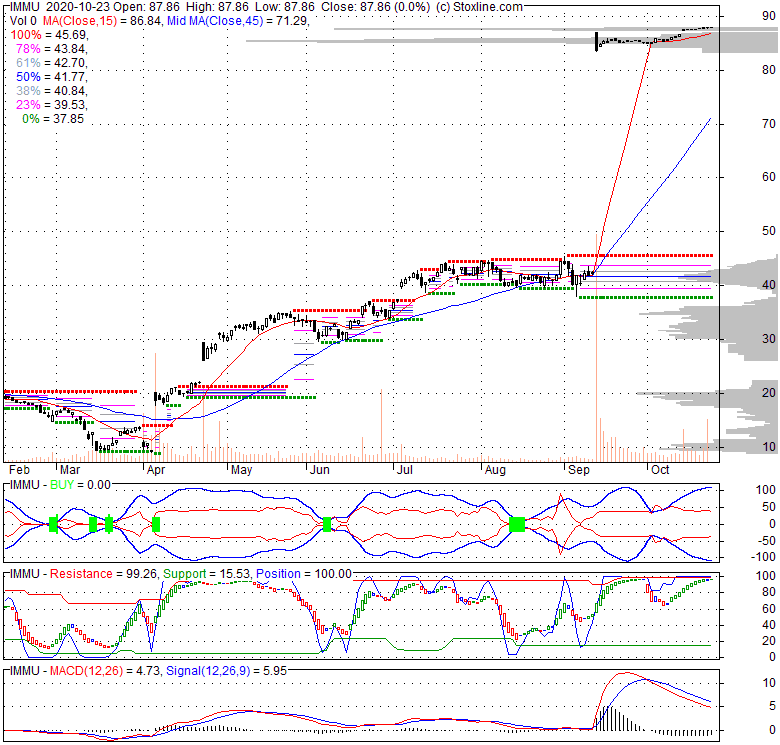The height and width of the screenshot is (745, 780).
Task: Click the 'Close: 87.86 (0.0%)' value
Action: (376, 7)
